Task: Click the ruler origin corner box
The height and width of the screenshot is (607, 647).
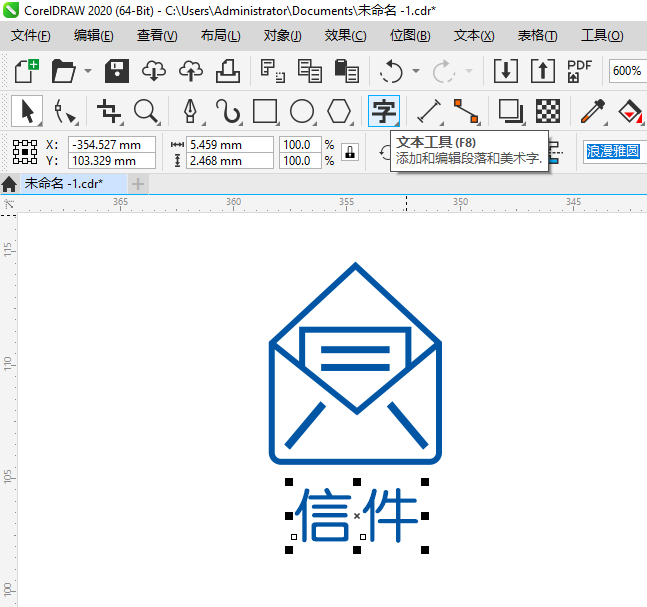Action: coord(9,204)
